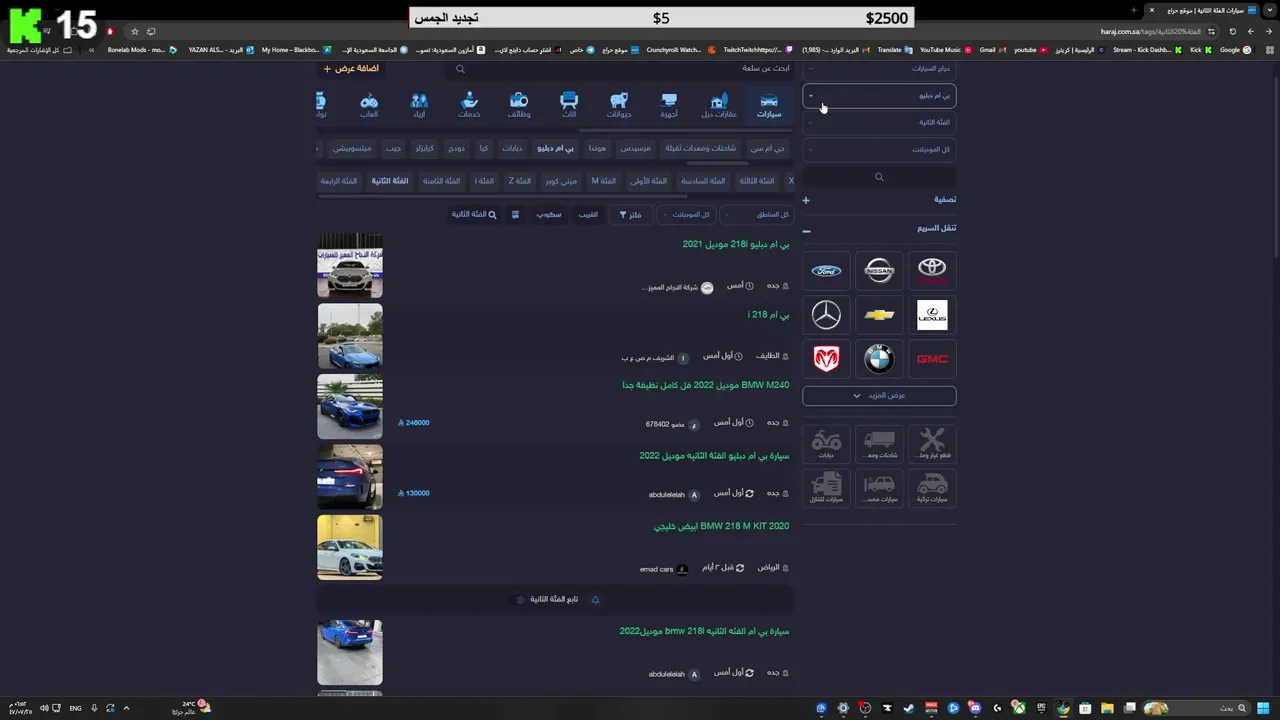The height and width of the screenshot is (720, 1280).
Task: Open the وظائف jobs category
Action: point(519,105)
